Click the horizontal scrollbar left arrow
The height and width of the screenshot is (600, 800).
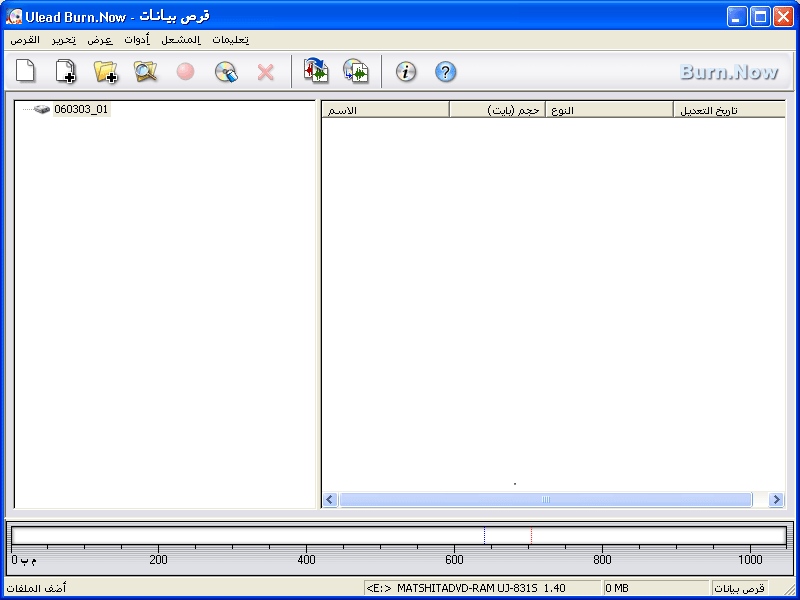click(331, 499)
